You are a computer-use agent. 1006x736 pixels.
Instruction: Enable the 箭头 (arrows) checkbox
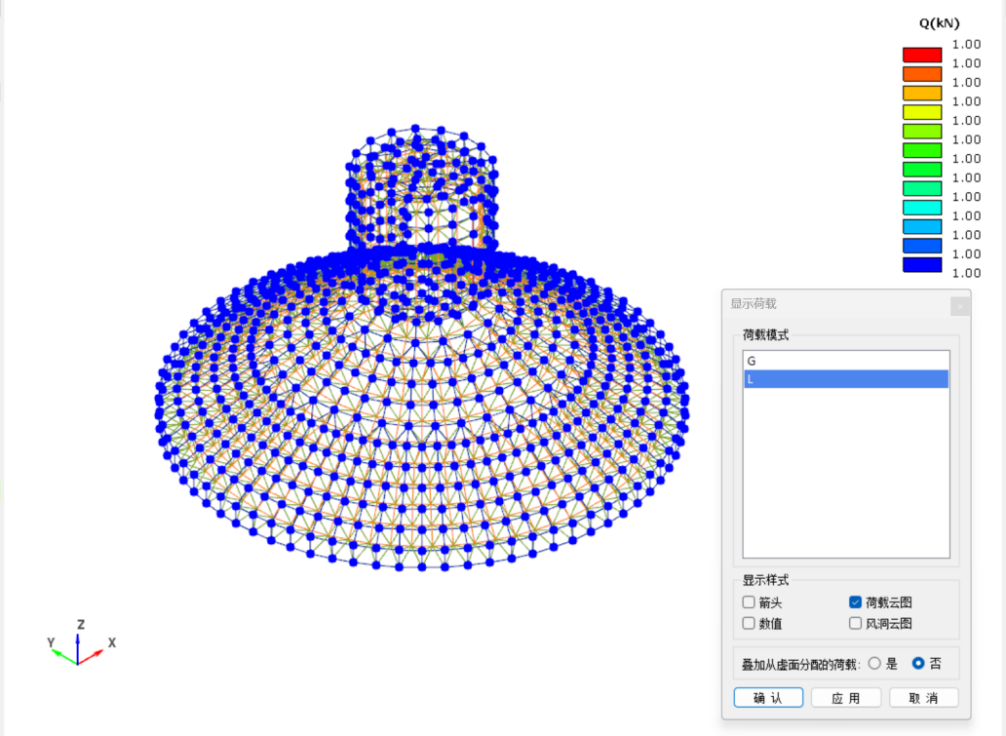(749, 602)
